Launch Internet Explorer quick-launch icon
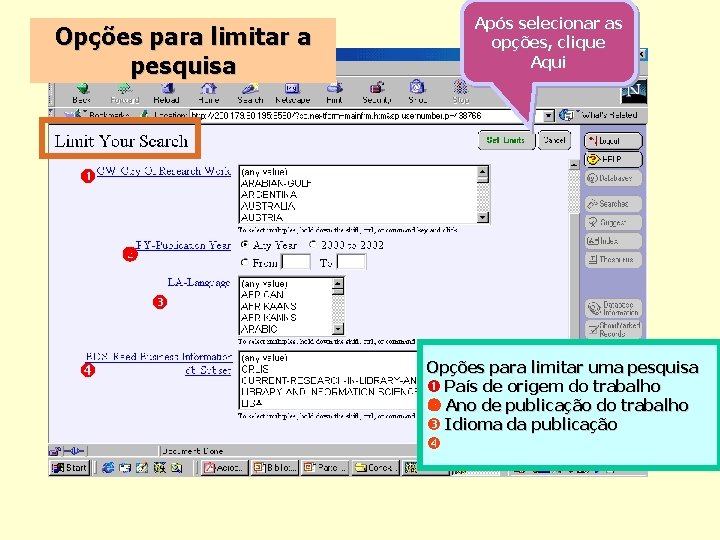 click(108, 467)
